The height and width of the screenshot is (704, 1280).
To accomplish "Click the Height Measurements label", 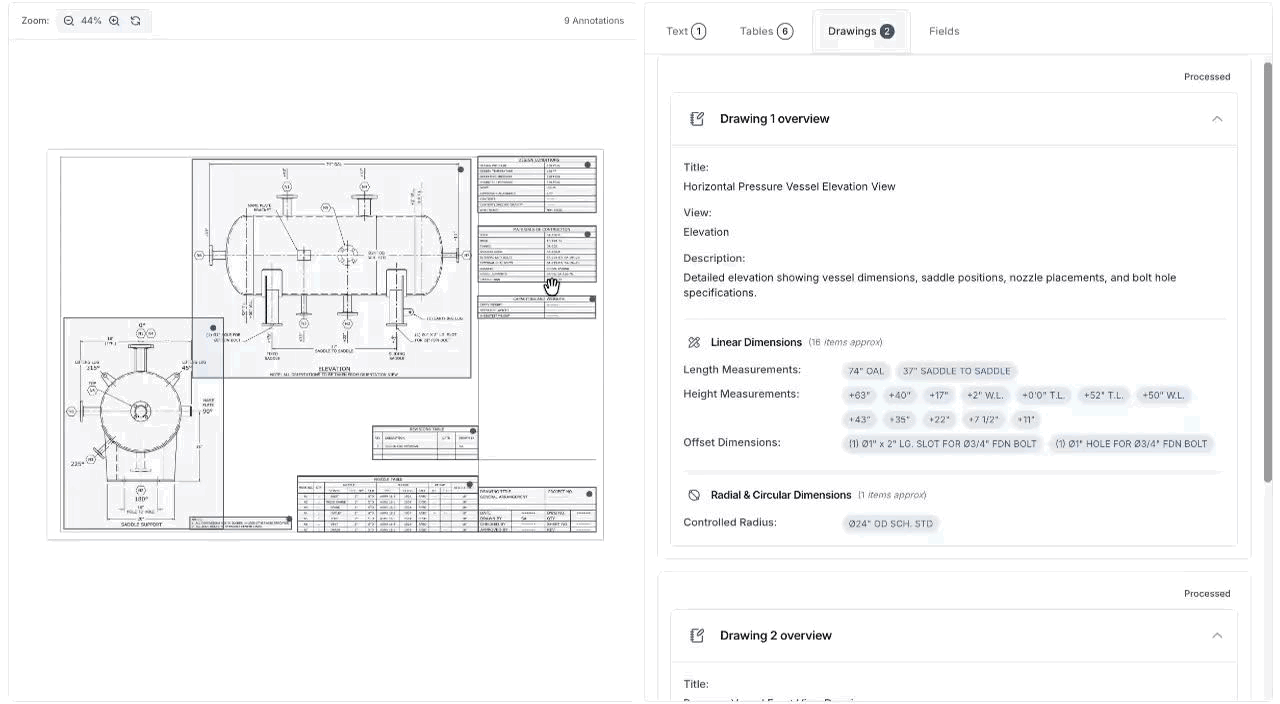I will (x=741, y=394).
